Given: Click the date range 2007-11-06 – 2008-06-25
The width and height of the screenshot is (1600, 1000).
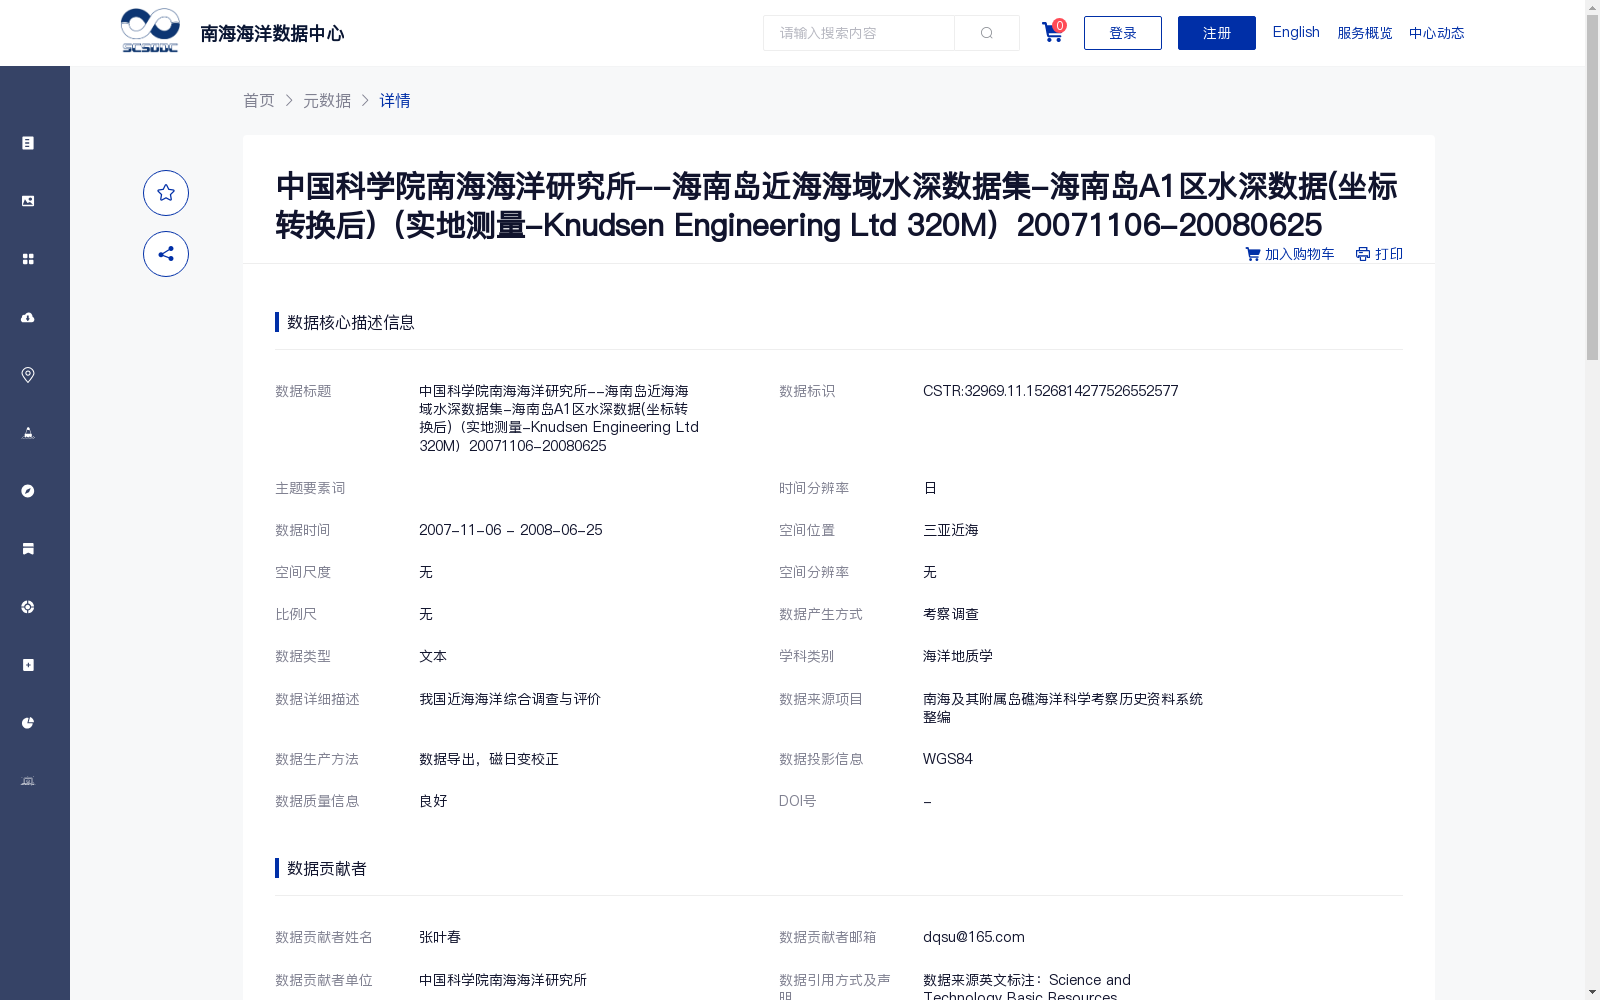Looking at the screenshot, I should (511, 530).
